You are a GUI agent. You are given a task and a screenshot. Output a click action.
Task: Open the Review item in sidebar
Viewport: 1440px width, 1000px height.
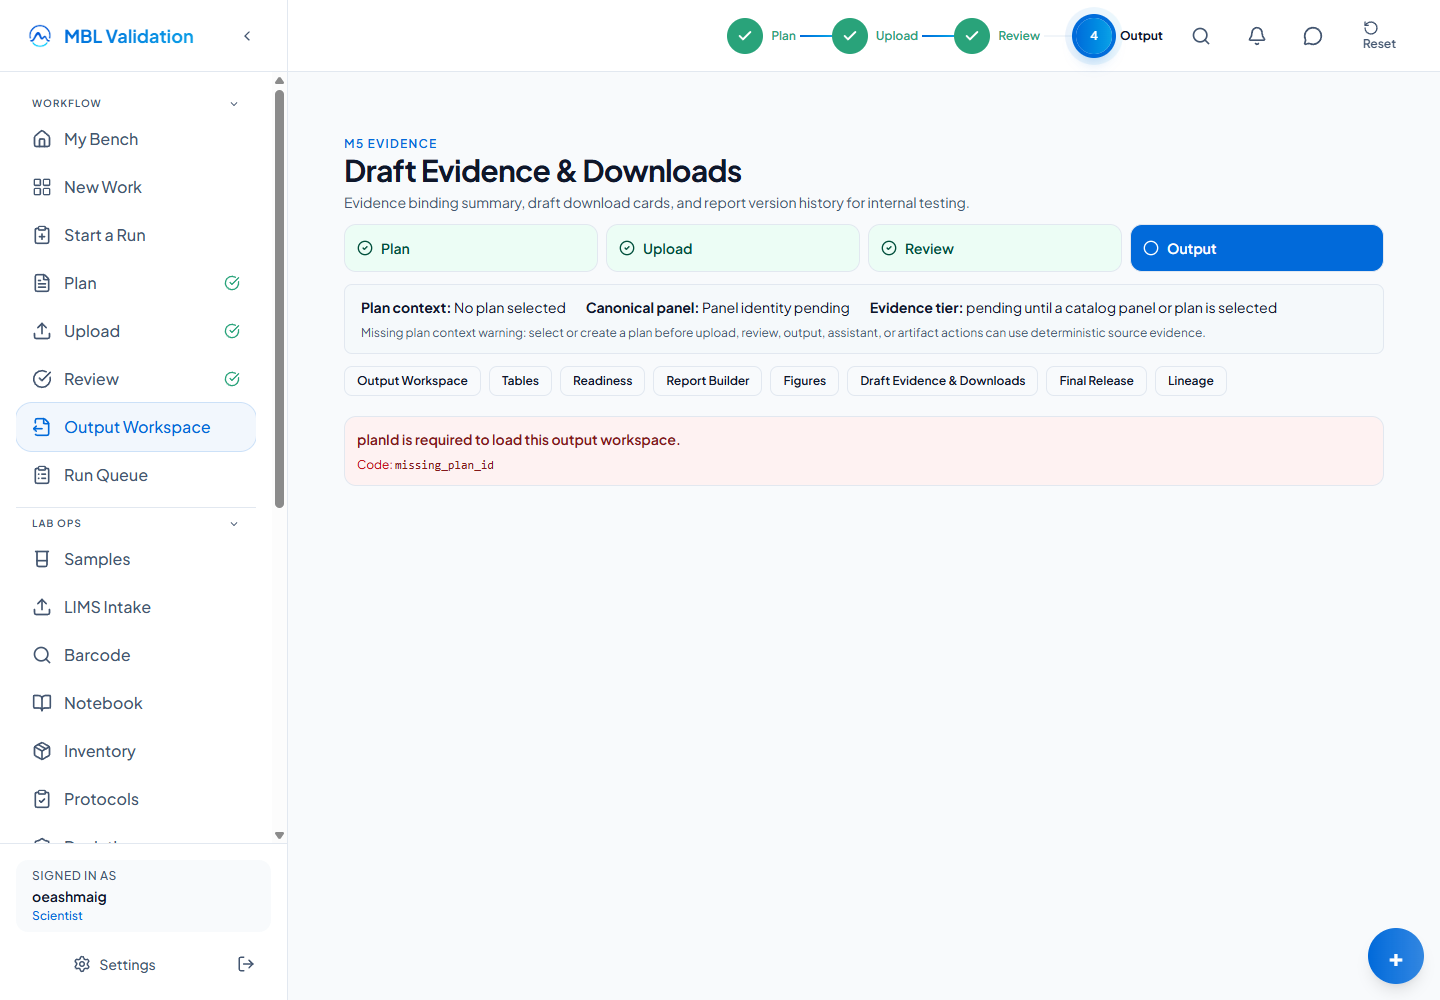tap(136, 379)
